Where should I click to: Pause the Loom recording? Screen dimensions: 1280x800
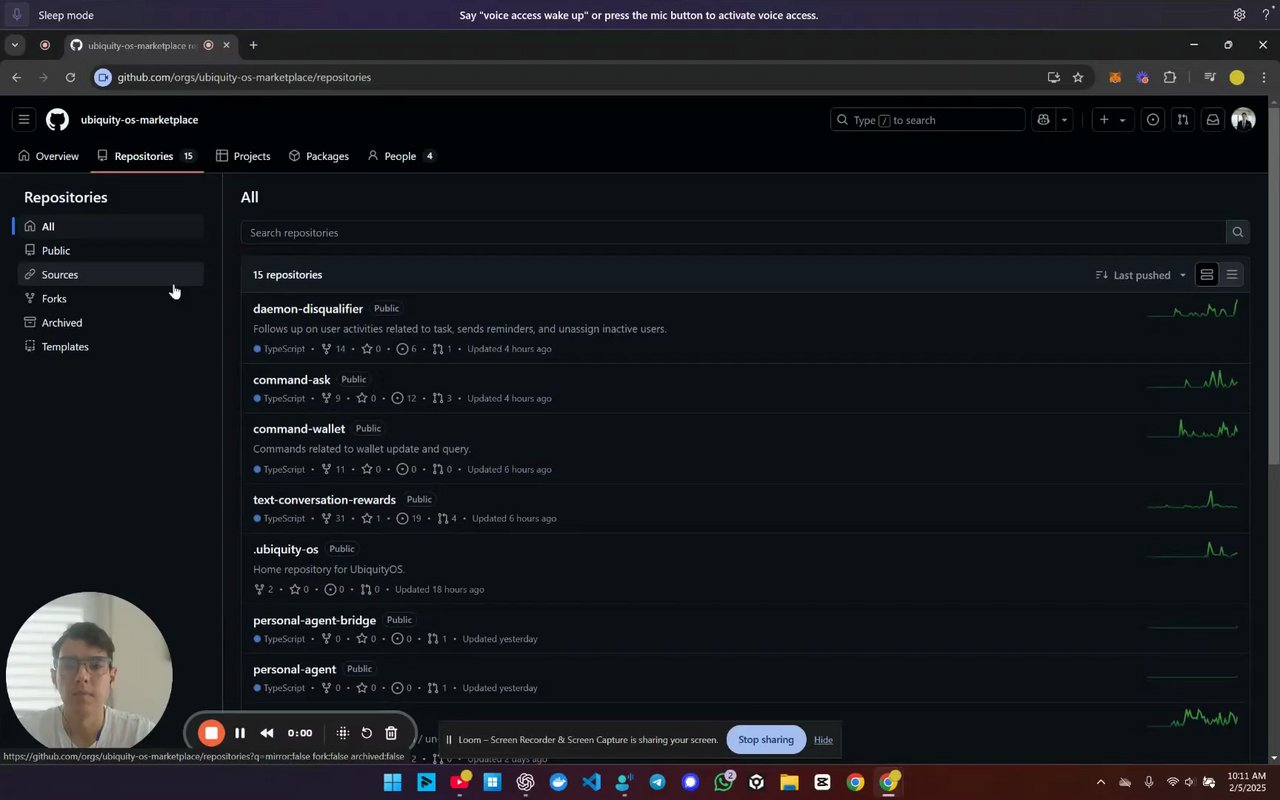pyautogui.click(x=240, y=733)
